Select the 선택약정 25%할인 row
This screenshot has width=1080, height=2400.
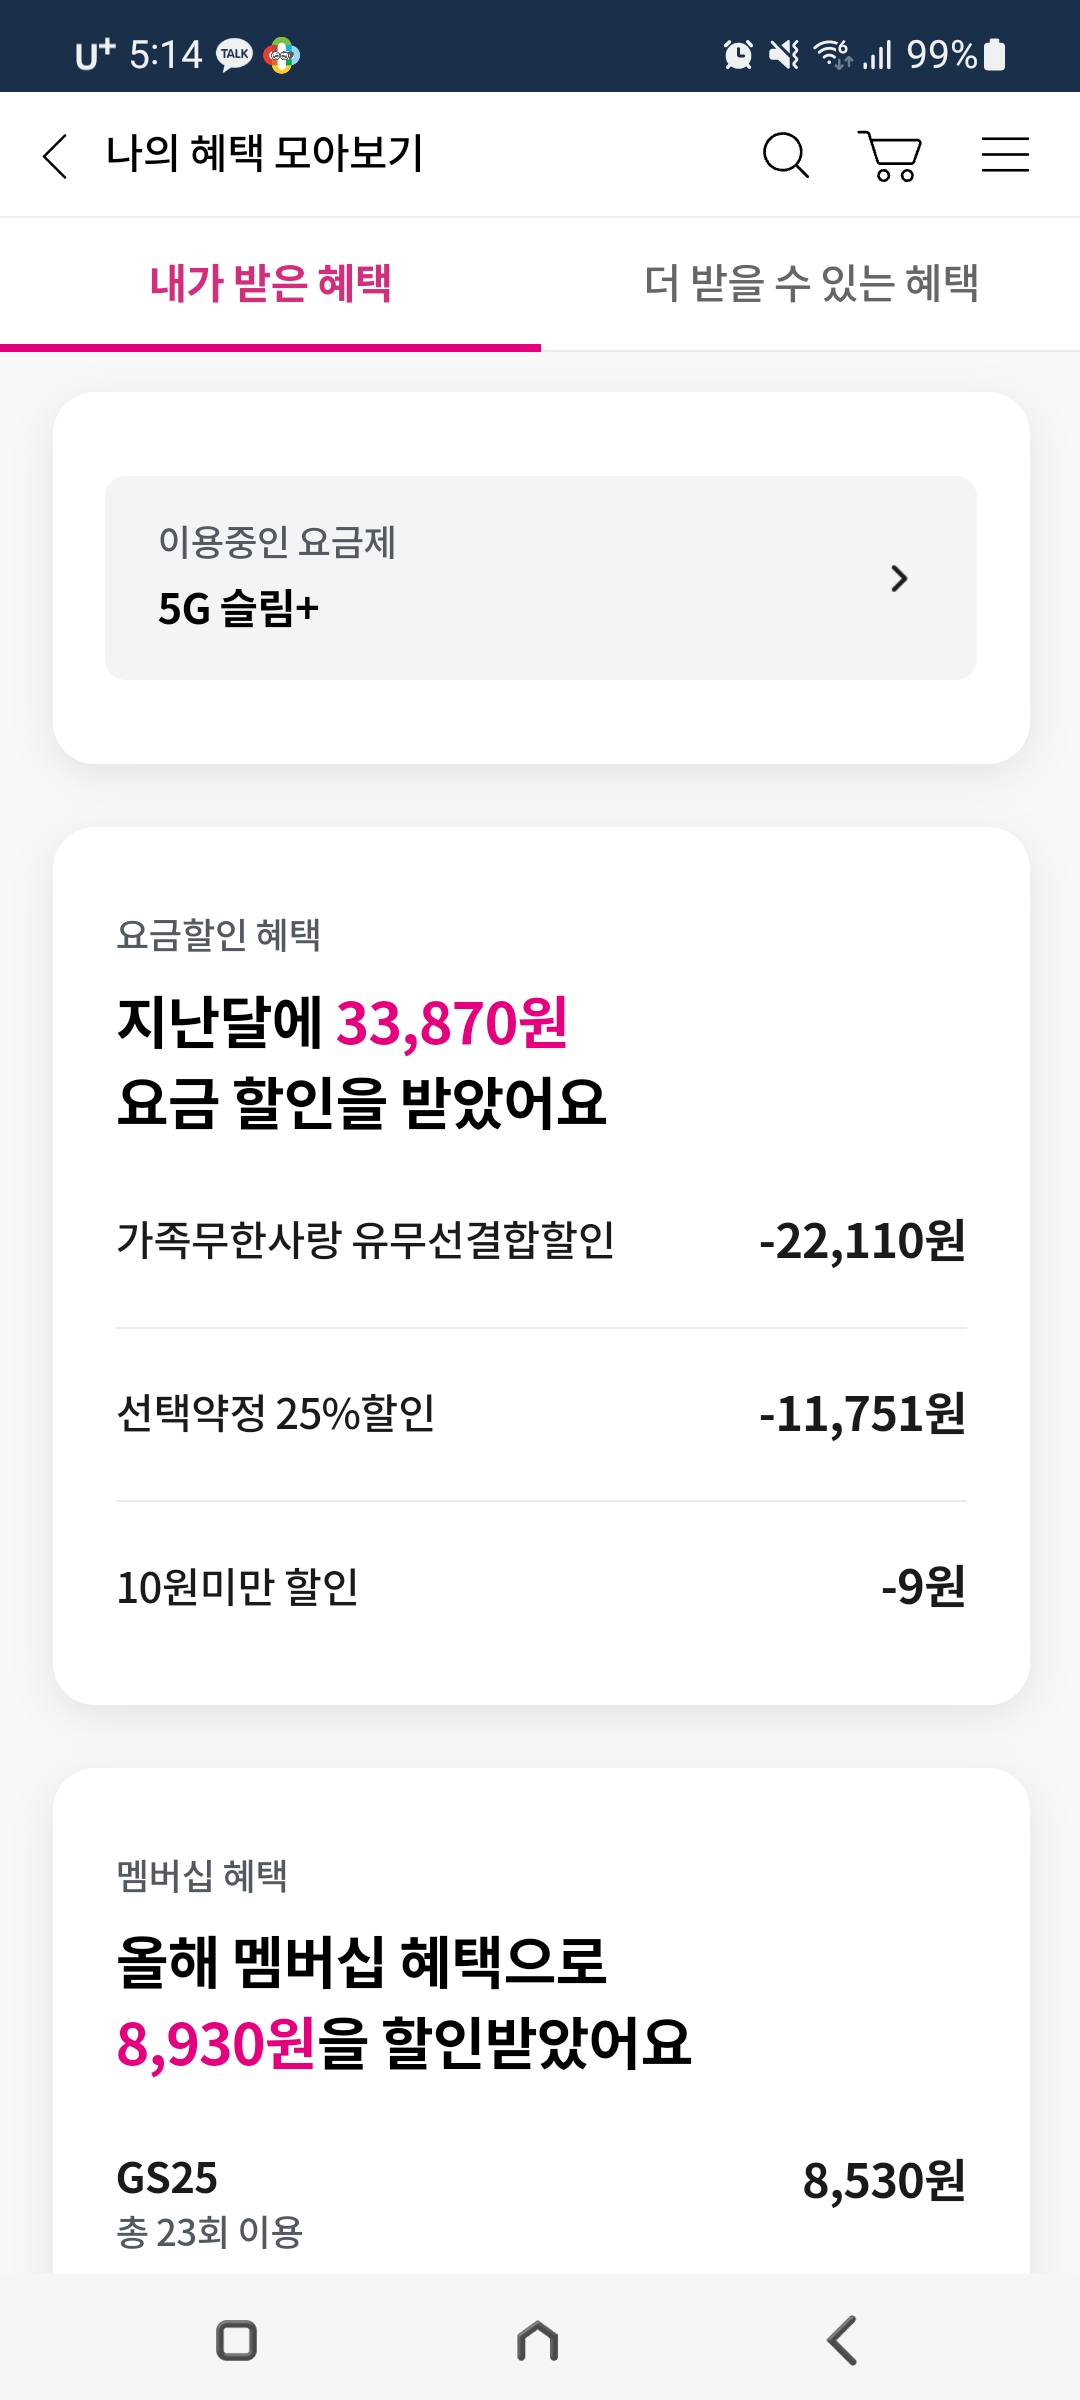tap(540, 1414)
